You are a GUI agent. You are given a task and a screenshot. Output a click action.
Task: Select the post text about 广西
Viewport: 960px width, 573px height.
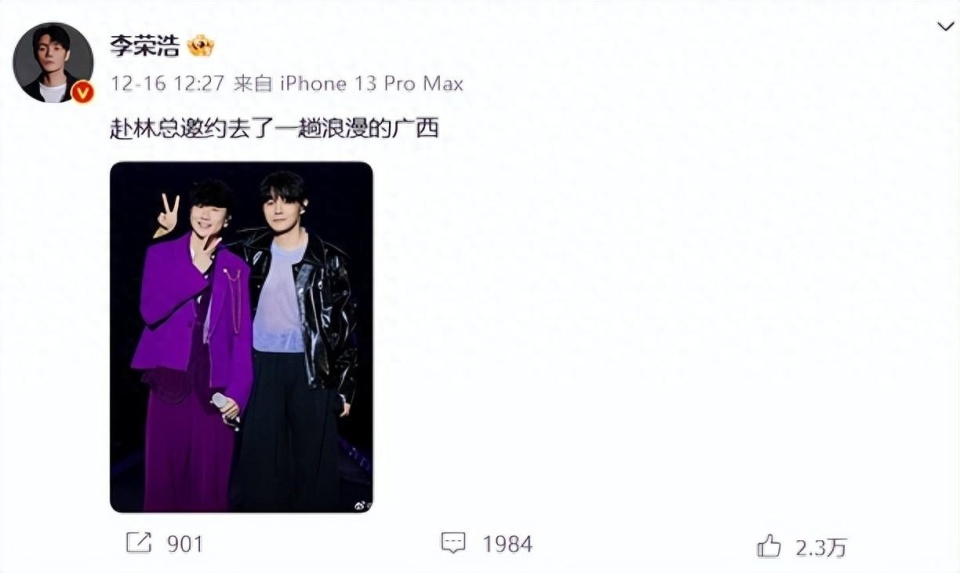(274, 128)
